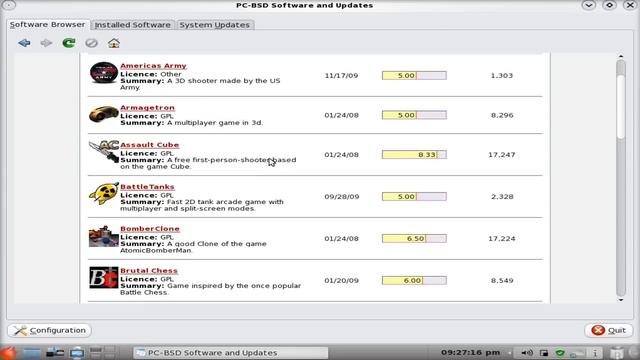The width and height of the screenshot is (640, 360).
Task: Click the taskbar clock 09:27:16 pm
Action: point(470,352)
